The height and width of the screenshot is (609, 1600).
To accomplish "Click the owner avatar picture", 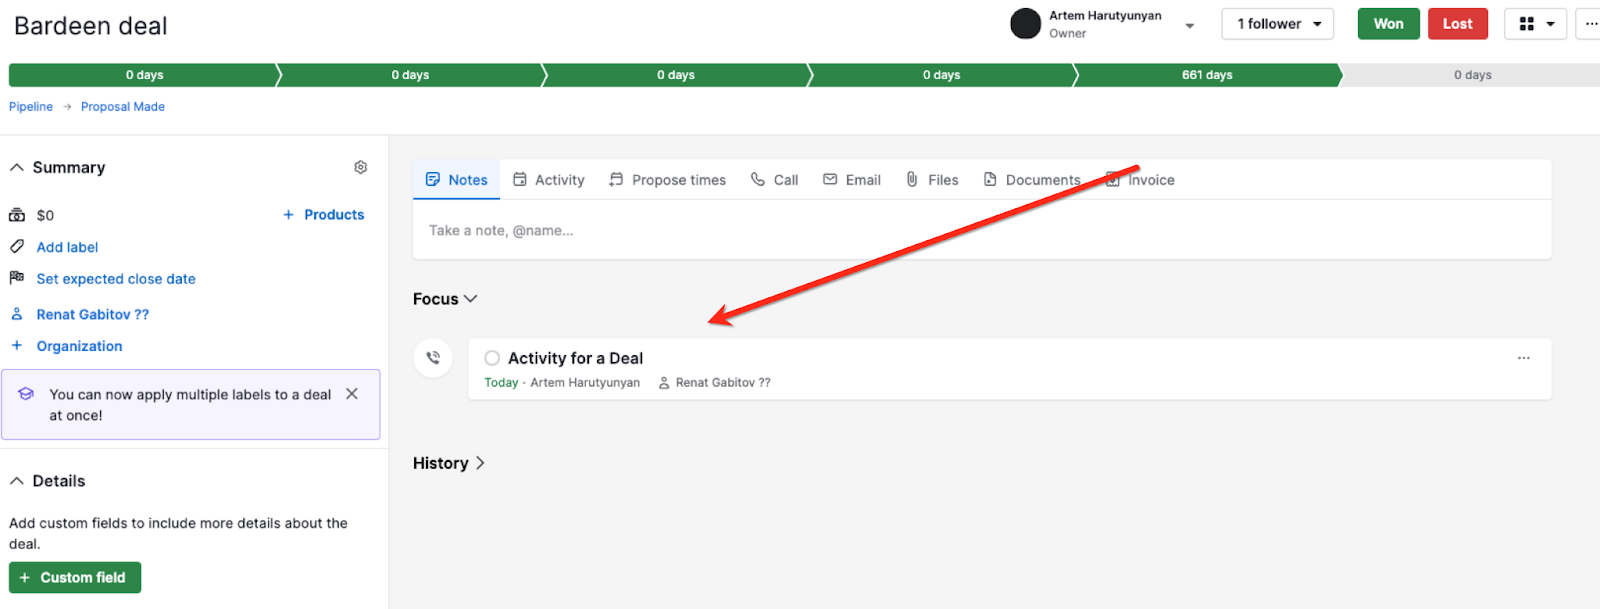I will pyautogui.click(x=1026, y=24).
